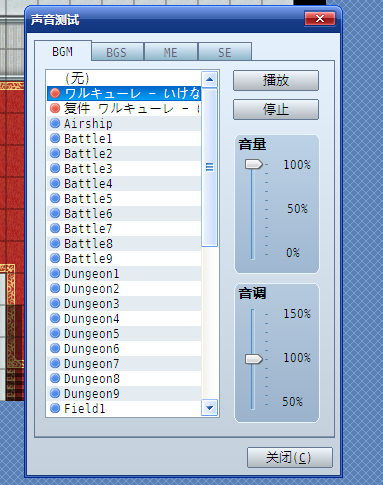
Task: Select Battle6 in the list
Action: coord(124,213)
